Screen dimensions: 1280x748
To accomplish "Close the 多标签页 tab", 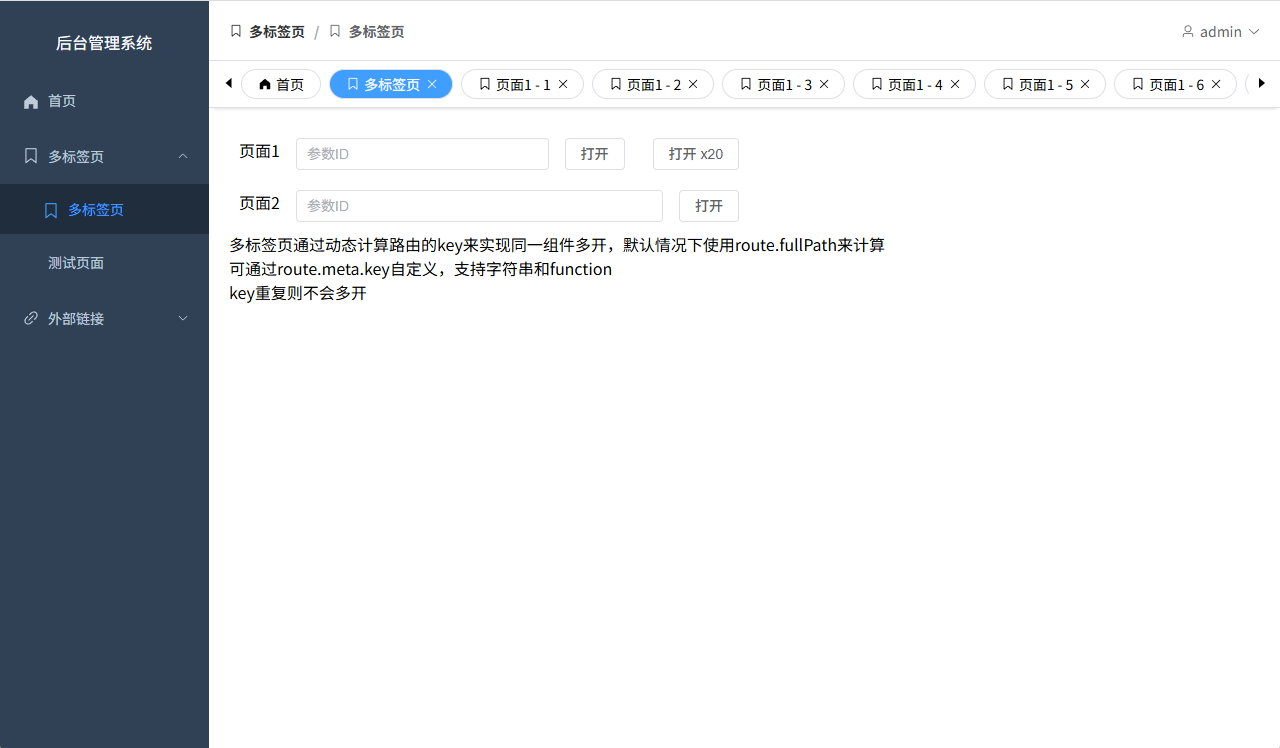I will (432, 85).
